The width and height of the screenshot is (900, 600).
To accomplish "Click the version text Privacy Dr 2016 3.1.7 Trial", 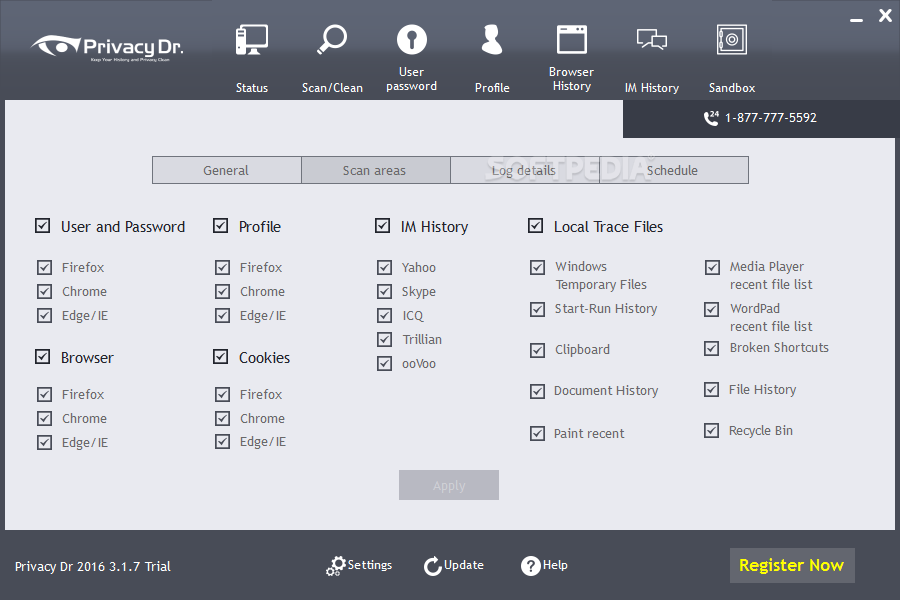I will tap(93, 566).
